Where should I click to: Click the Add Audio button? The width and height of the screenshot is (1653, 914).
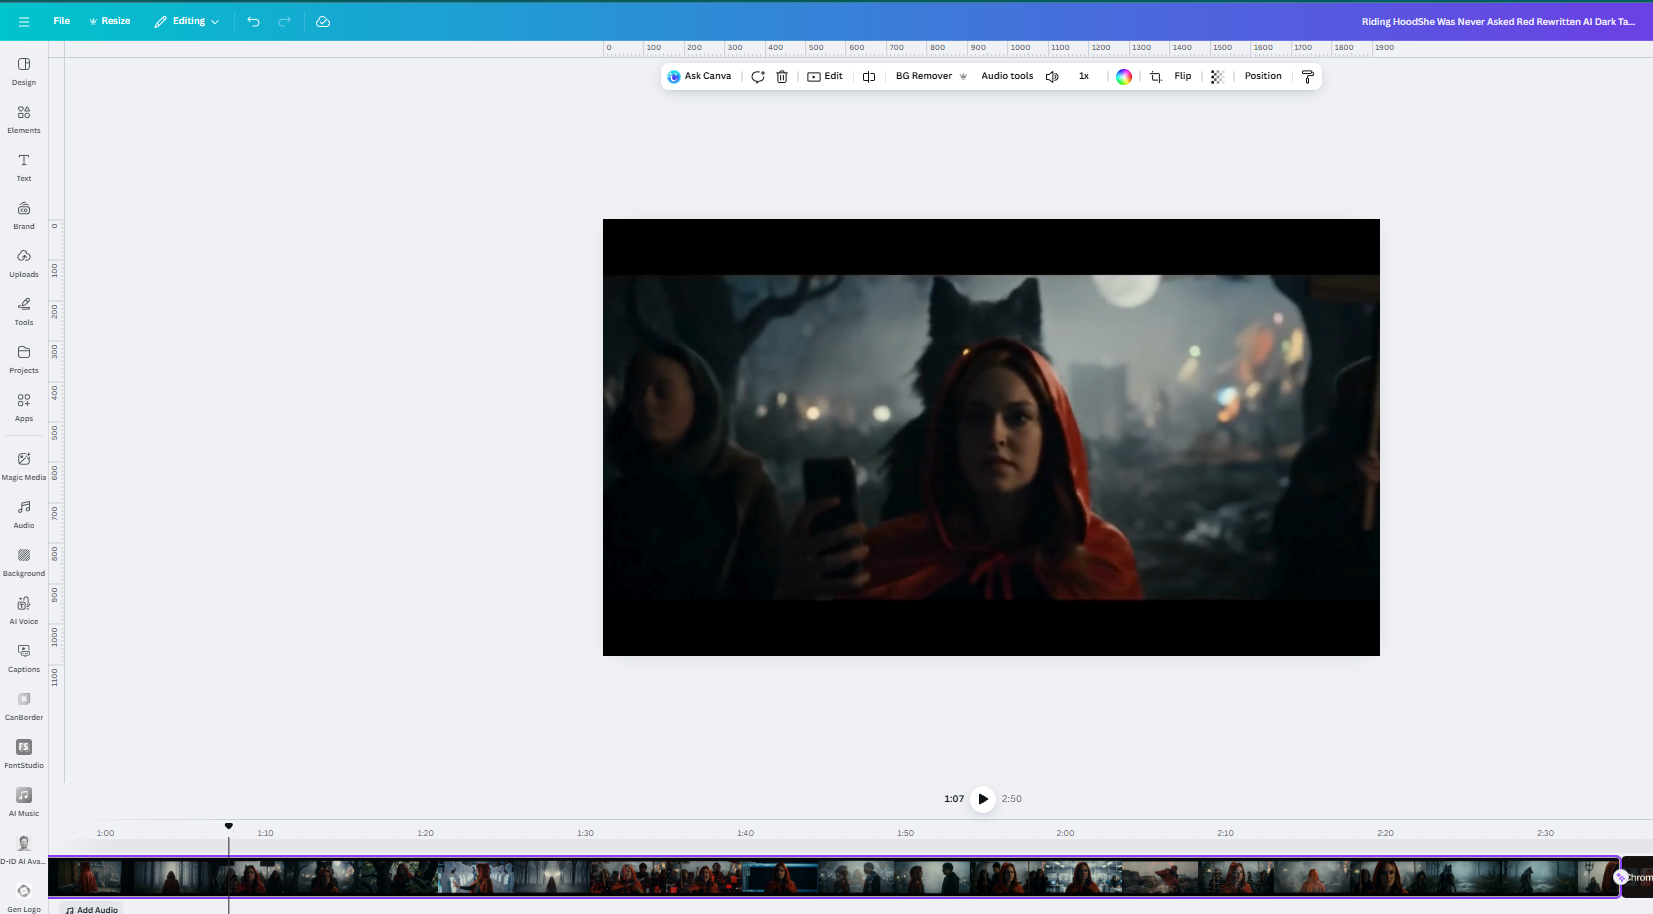pyautogui.click(x=92, y=909)
